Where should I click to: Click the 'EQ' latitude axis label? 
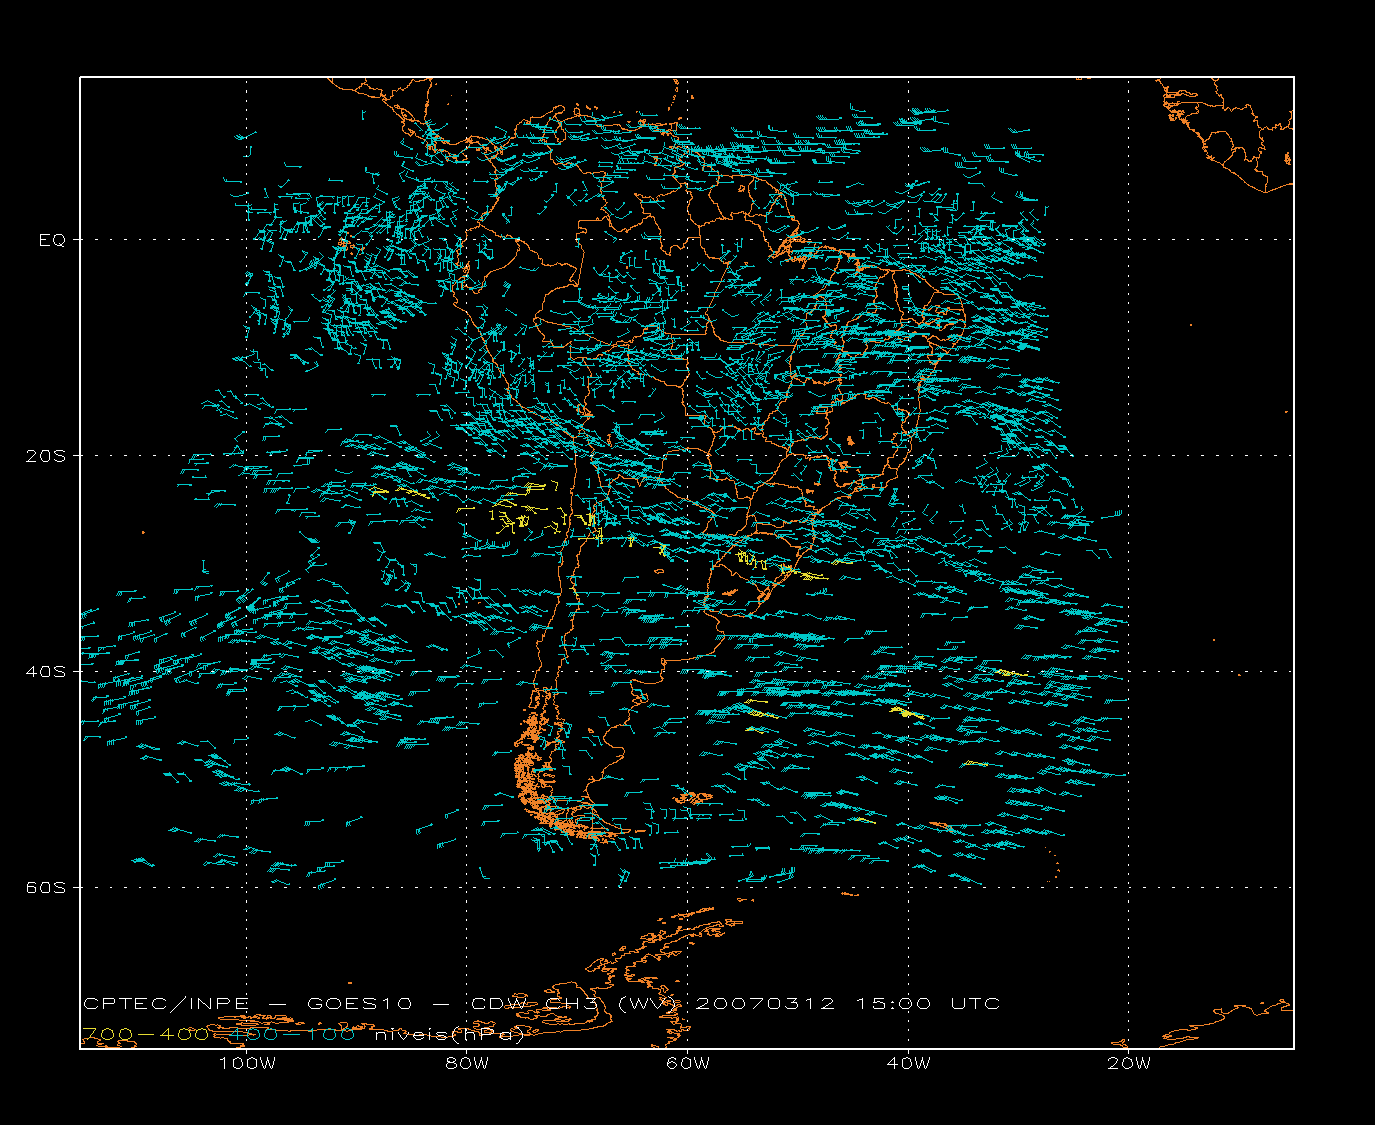click(52, 240)
